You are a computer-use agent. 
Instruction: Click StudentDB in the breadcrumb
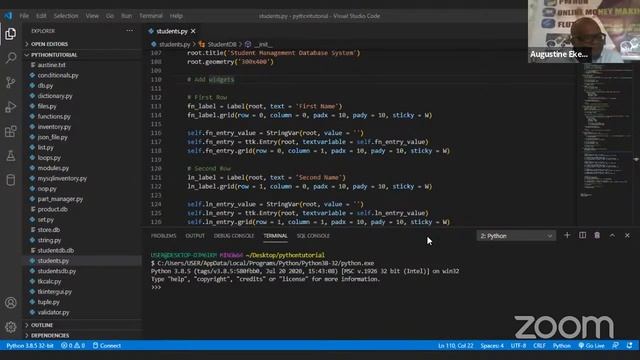222,44
